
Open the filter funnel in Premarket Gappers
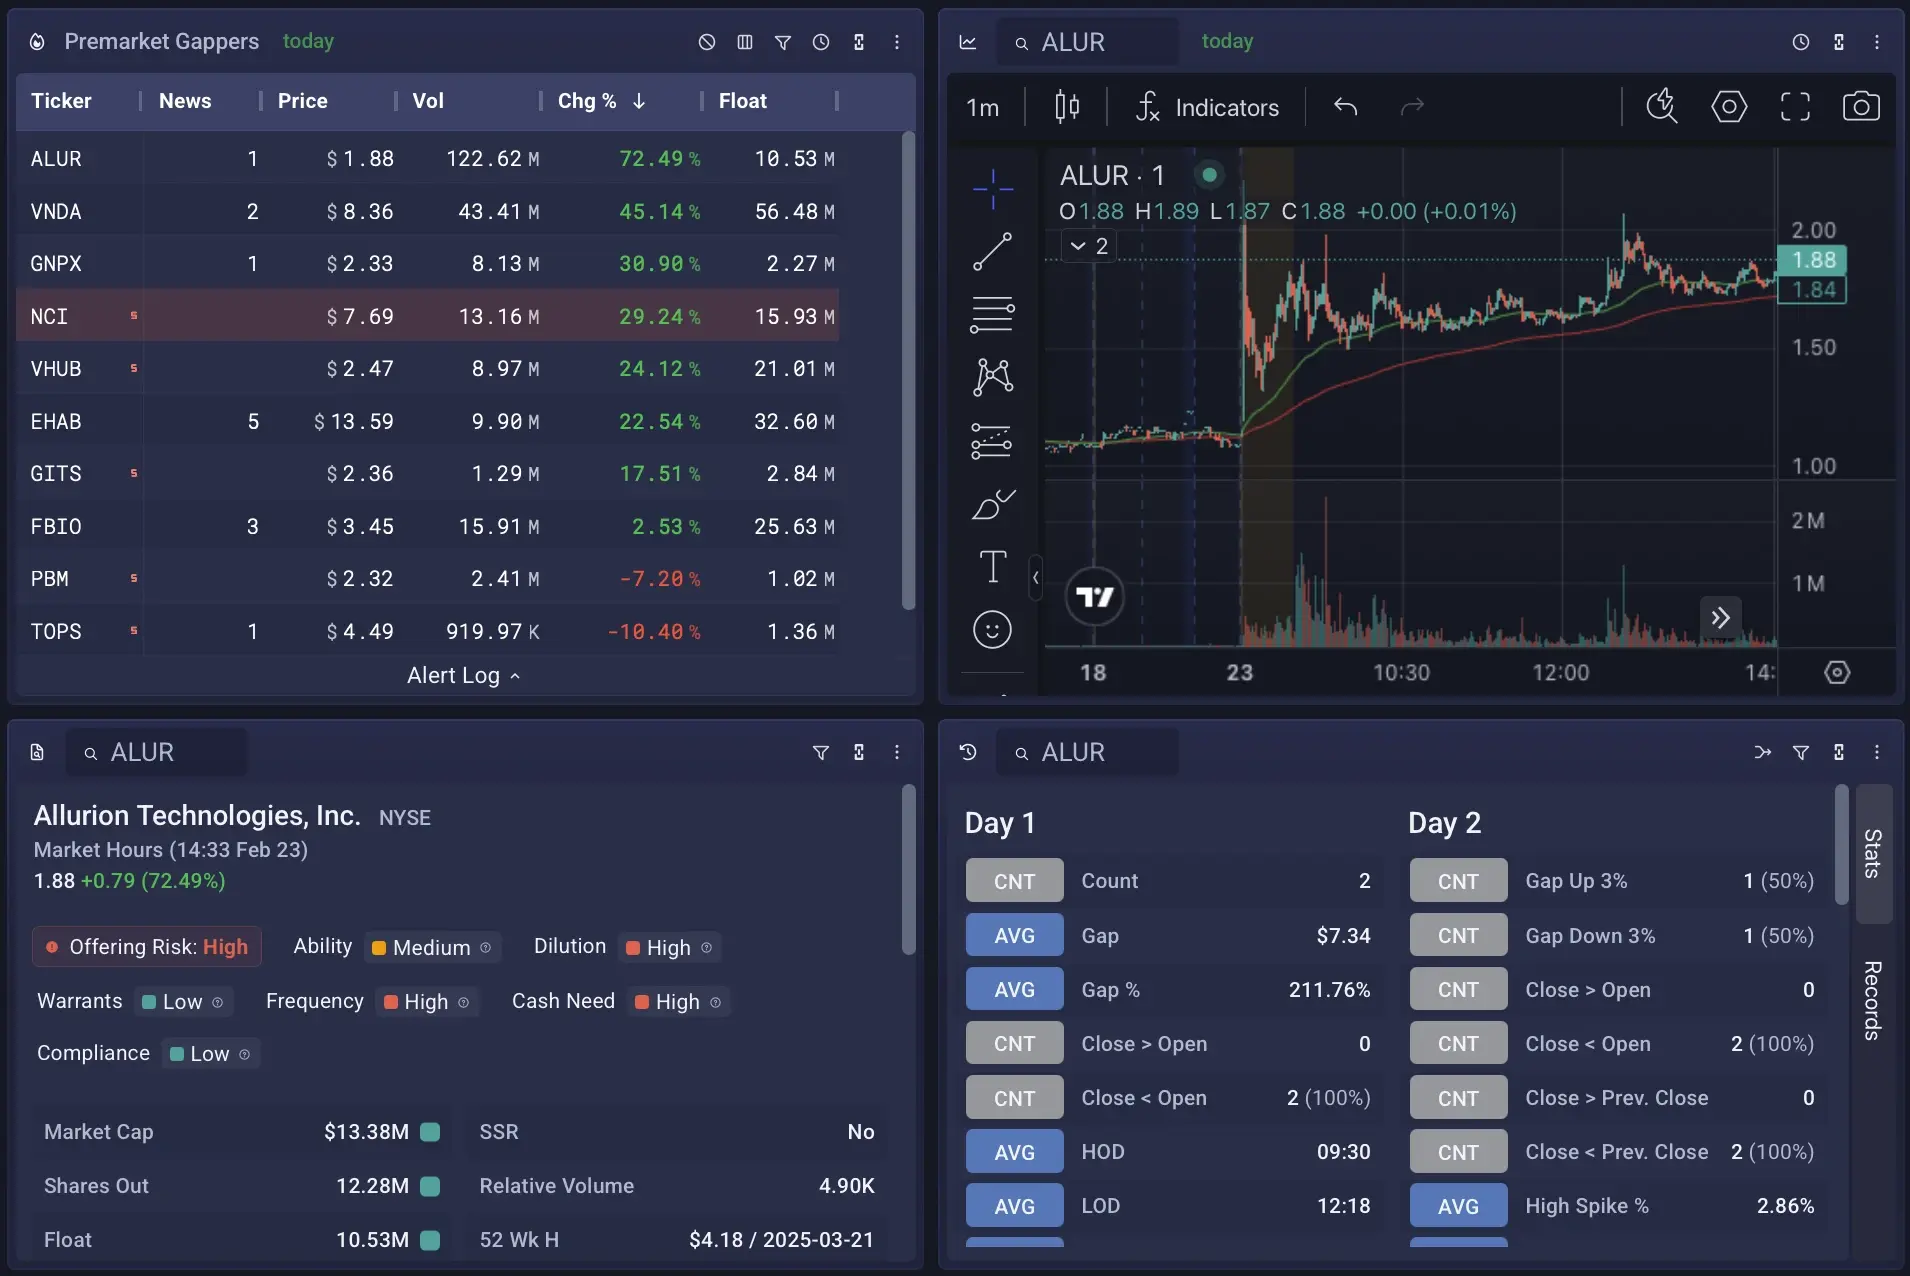pyautogui.click(x=784, y=42)
